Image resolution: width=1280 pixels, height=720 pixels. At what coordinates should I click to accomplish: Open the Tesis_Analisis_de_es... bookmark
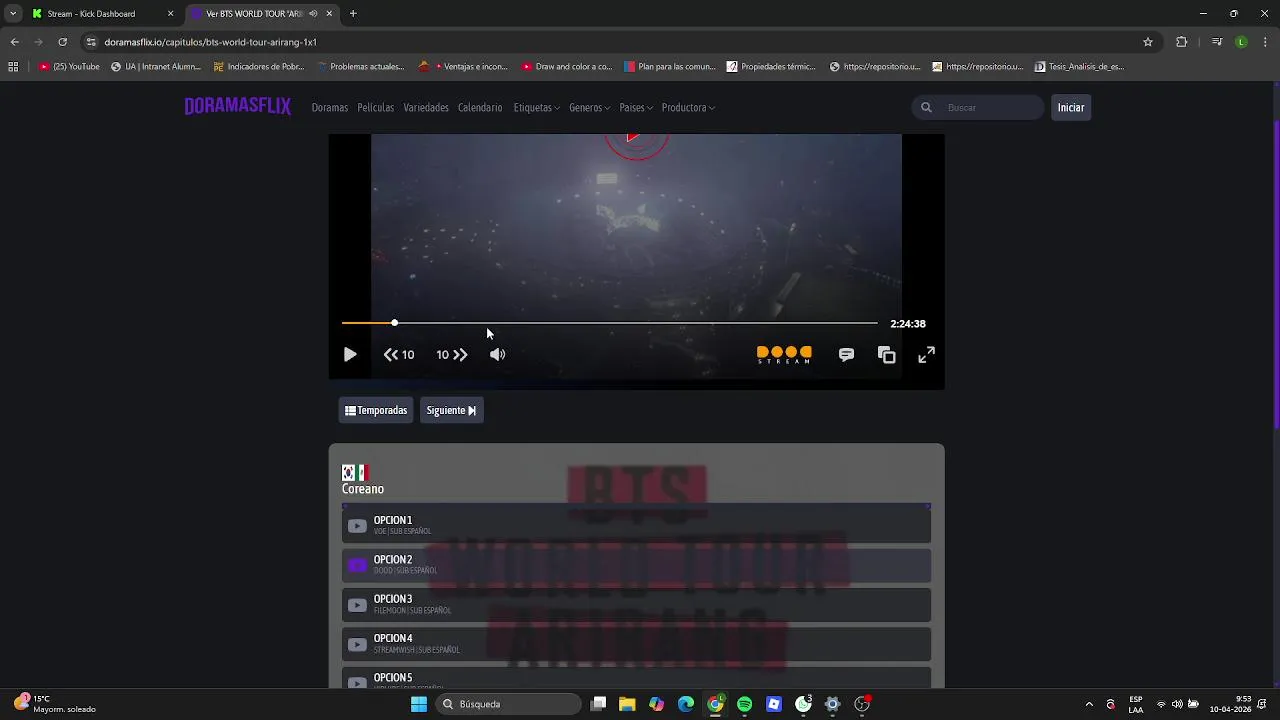tap(1080, 67)
